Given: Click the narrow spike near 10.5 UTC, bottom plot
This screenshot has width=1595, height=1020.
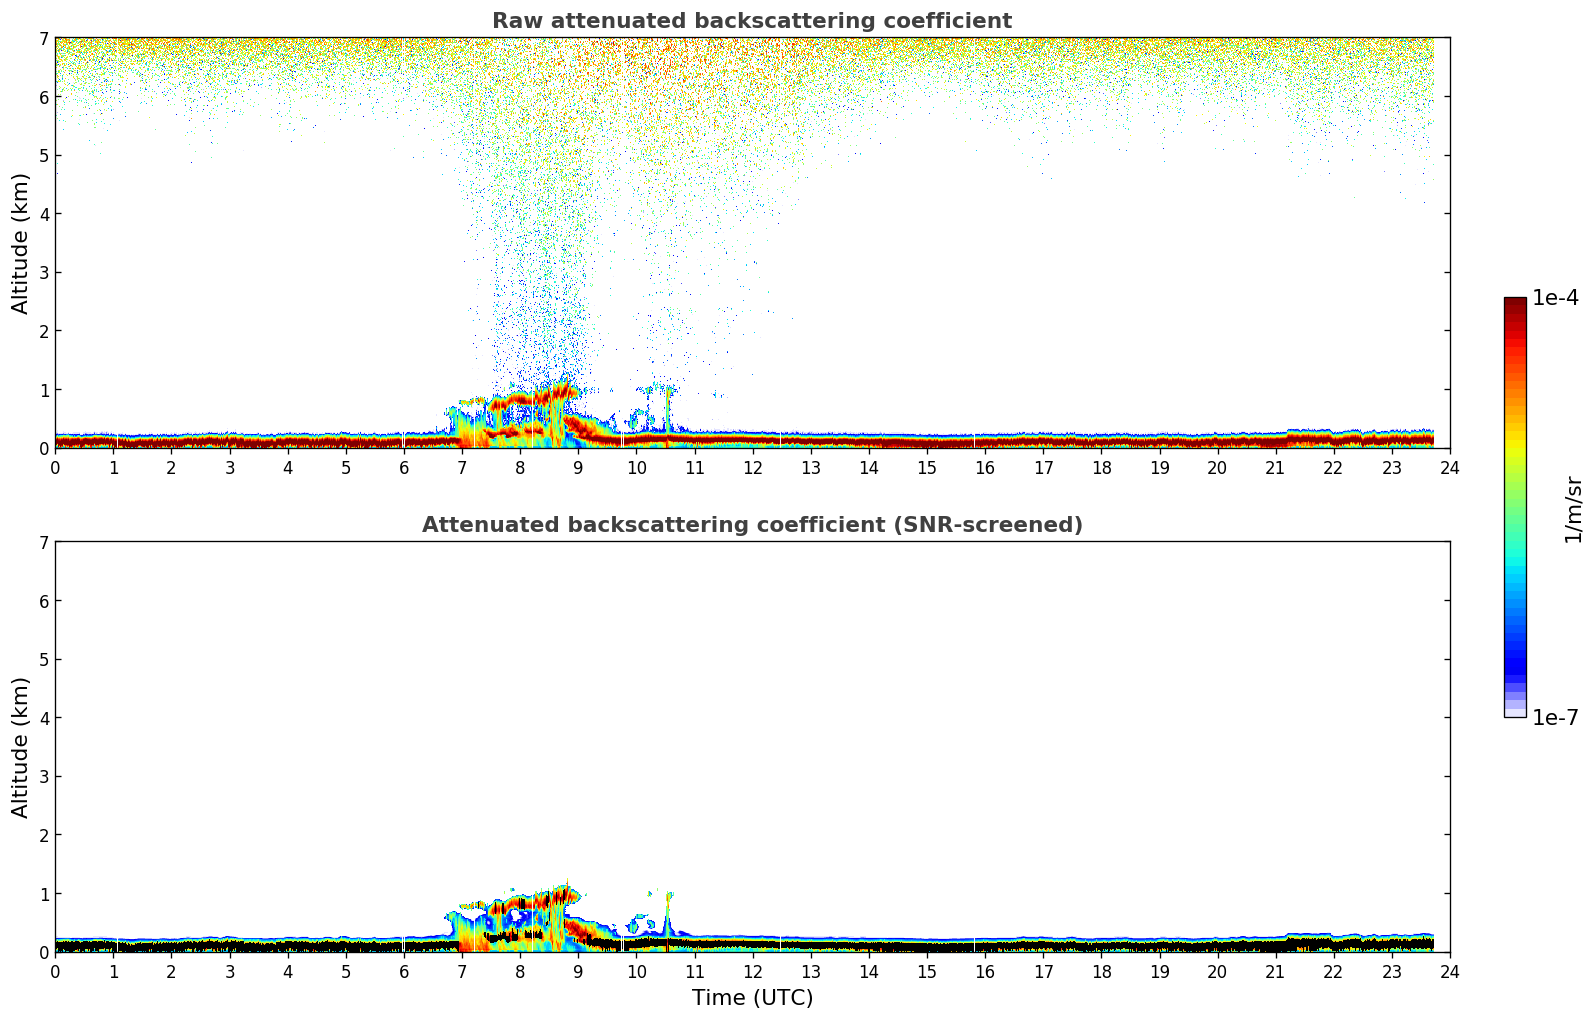Looking at the screenshot, I should point(668,912).
